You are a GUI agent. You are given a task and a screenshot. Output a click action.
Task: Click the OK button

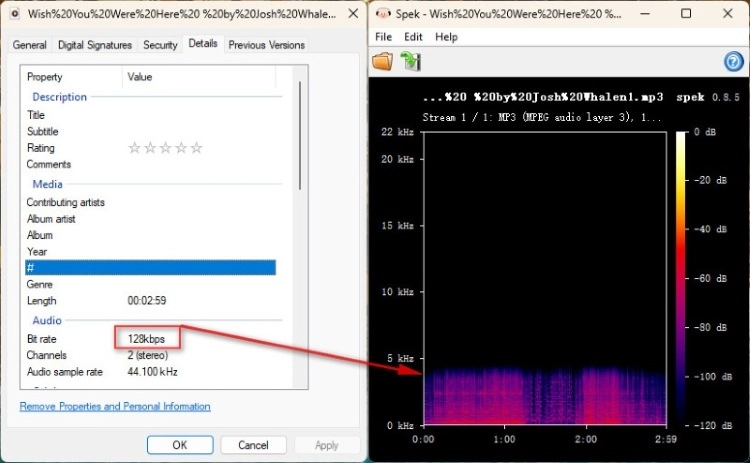(x=180, y=445)
